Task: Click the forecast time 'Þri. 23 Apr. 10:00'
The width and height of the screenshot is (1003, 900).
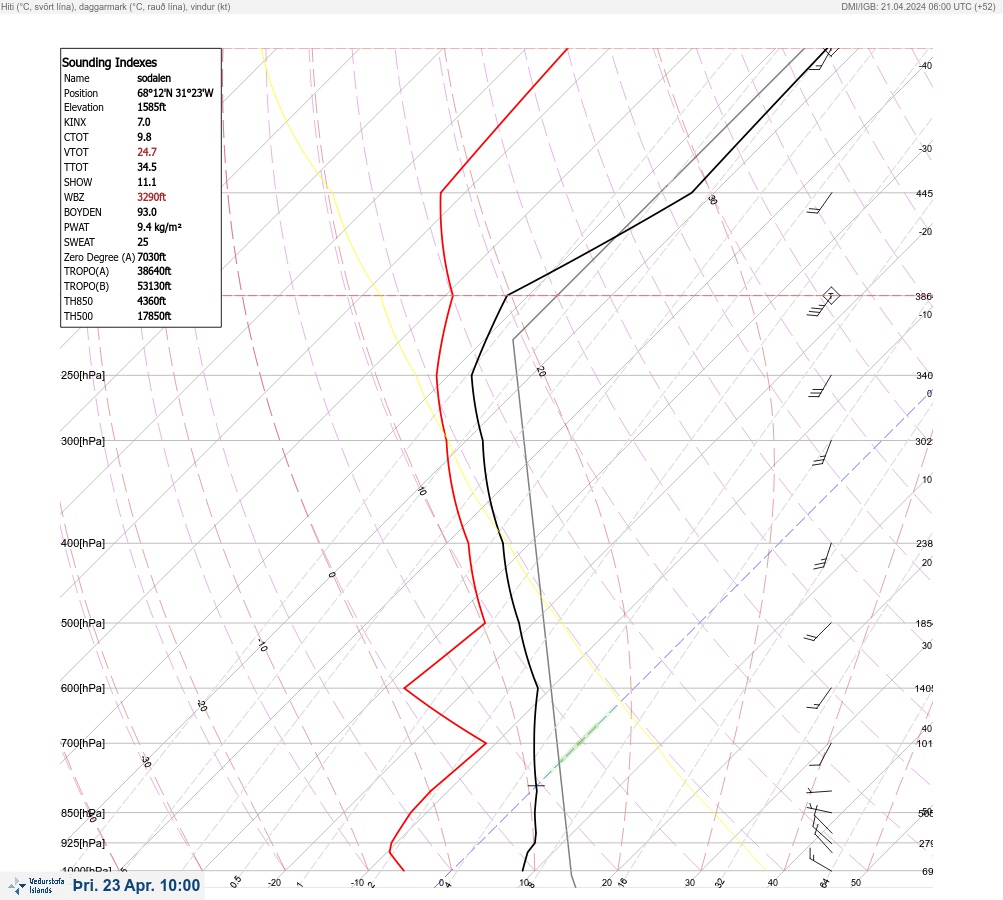Action: pyautogui.click(x=136, y=885)
